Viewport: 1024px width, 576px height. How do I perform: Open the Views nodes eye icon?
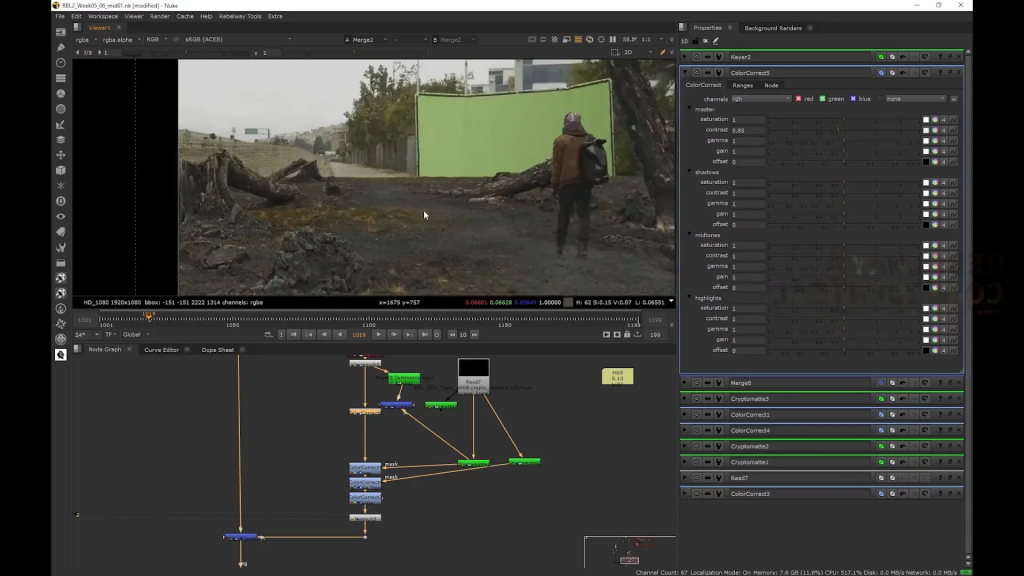[61, 217]
